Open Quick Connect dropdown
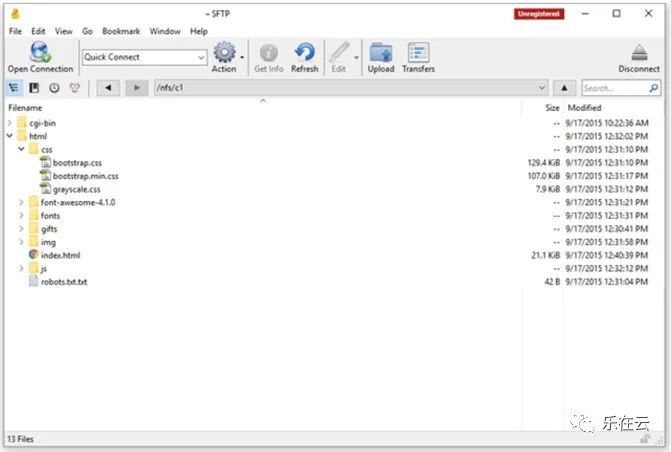This screenshot has width=671, height=452. coord(201,57)
